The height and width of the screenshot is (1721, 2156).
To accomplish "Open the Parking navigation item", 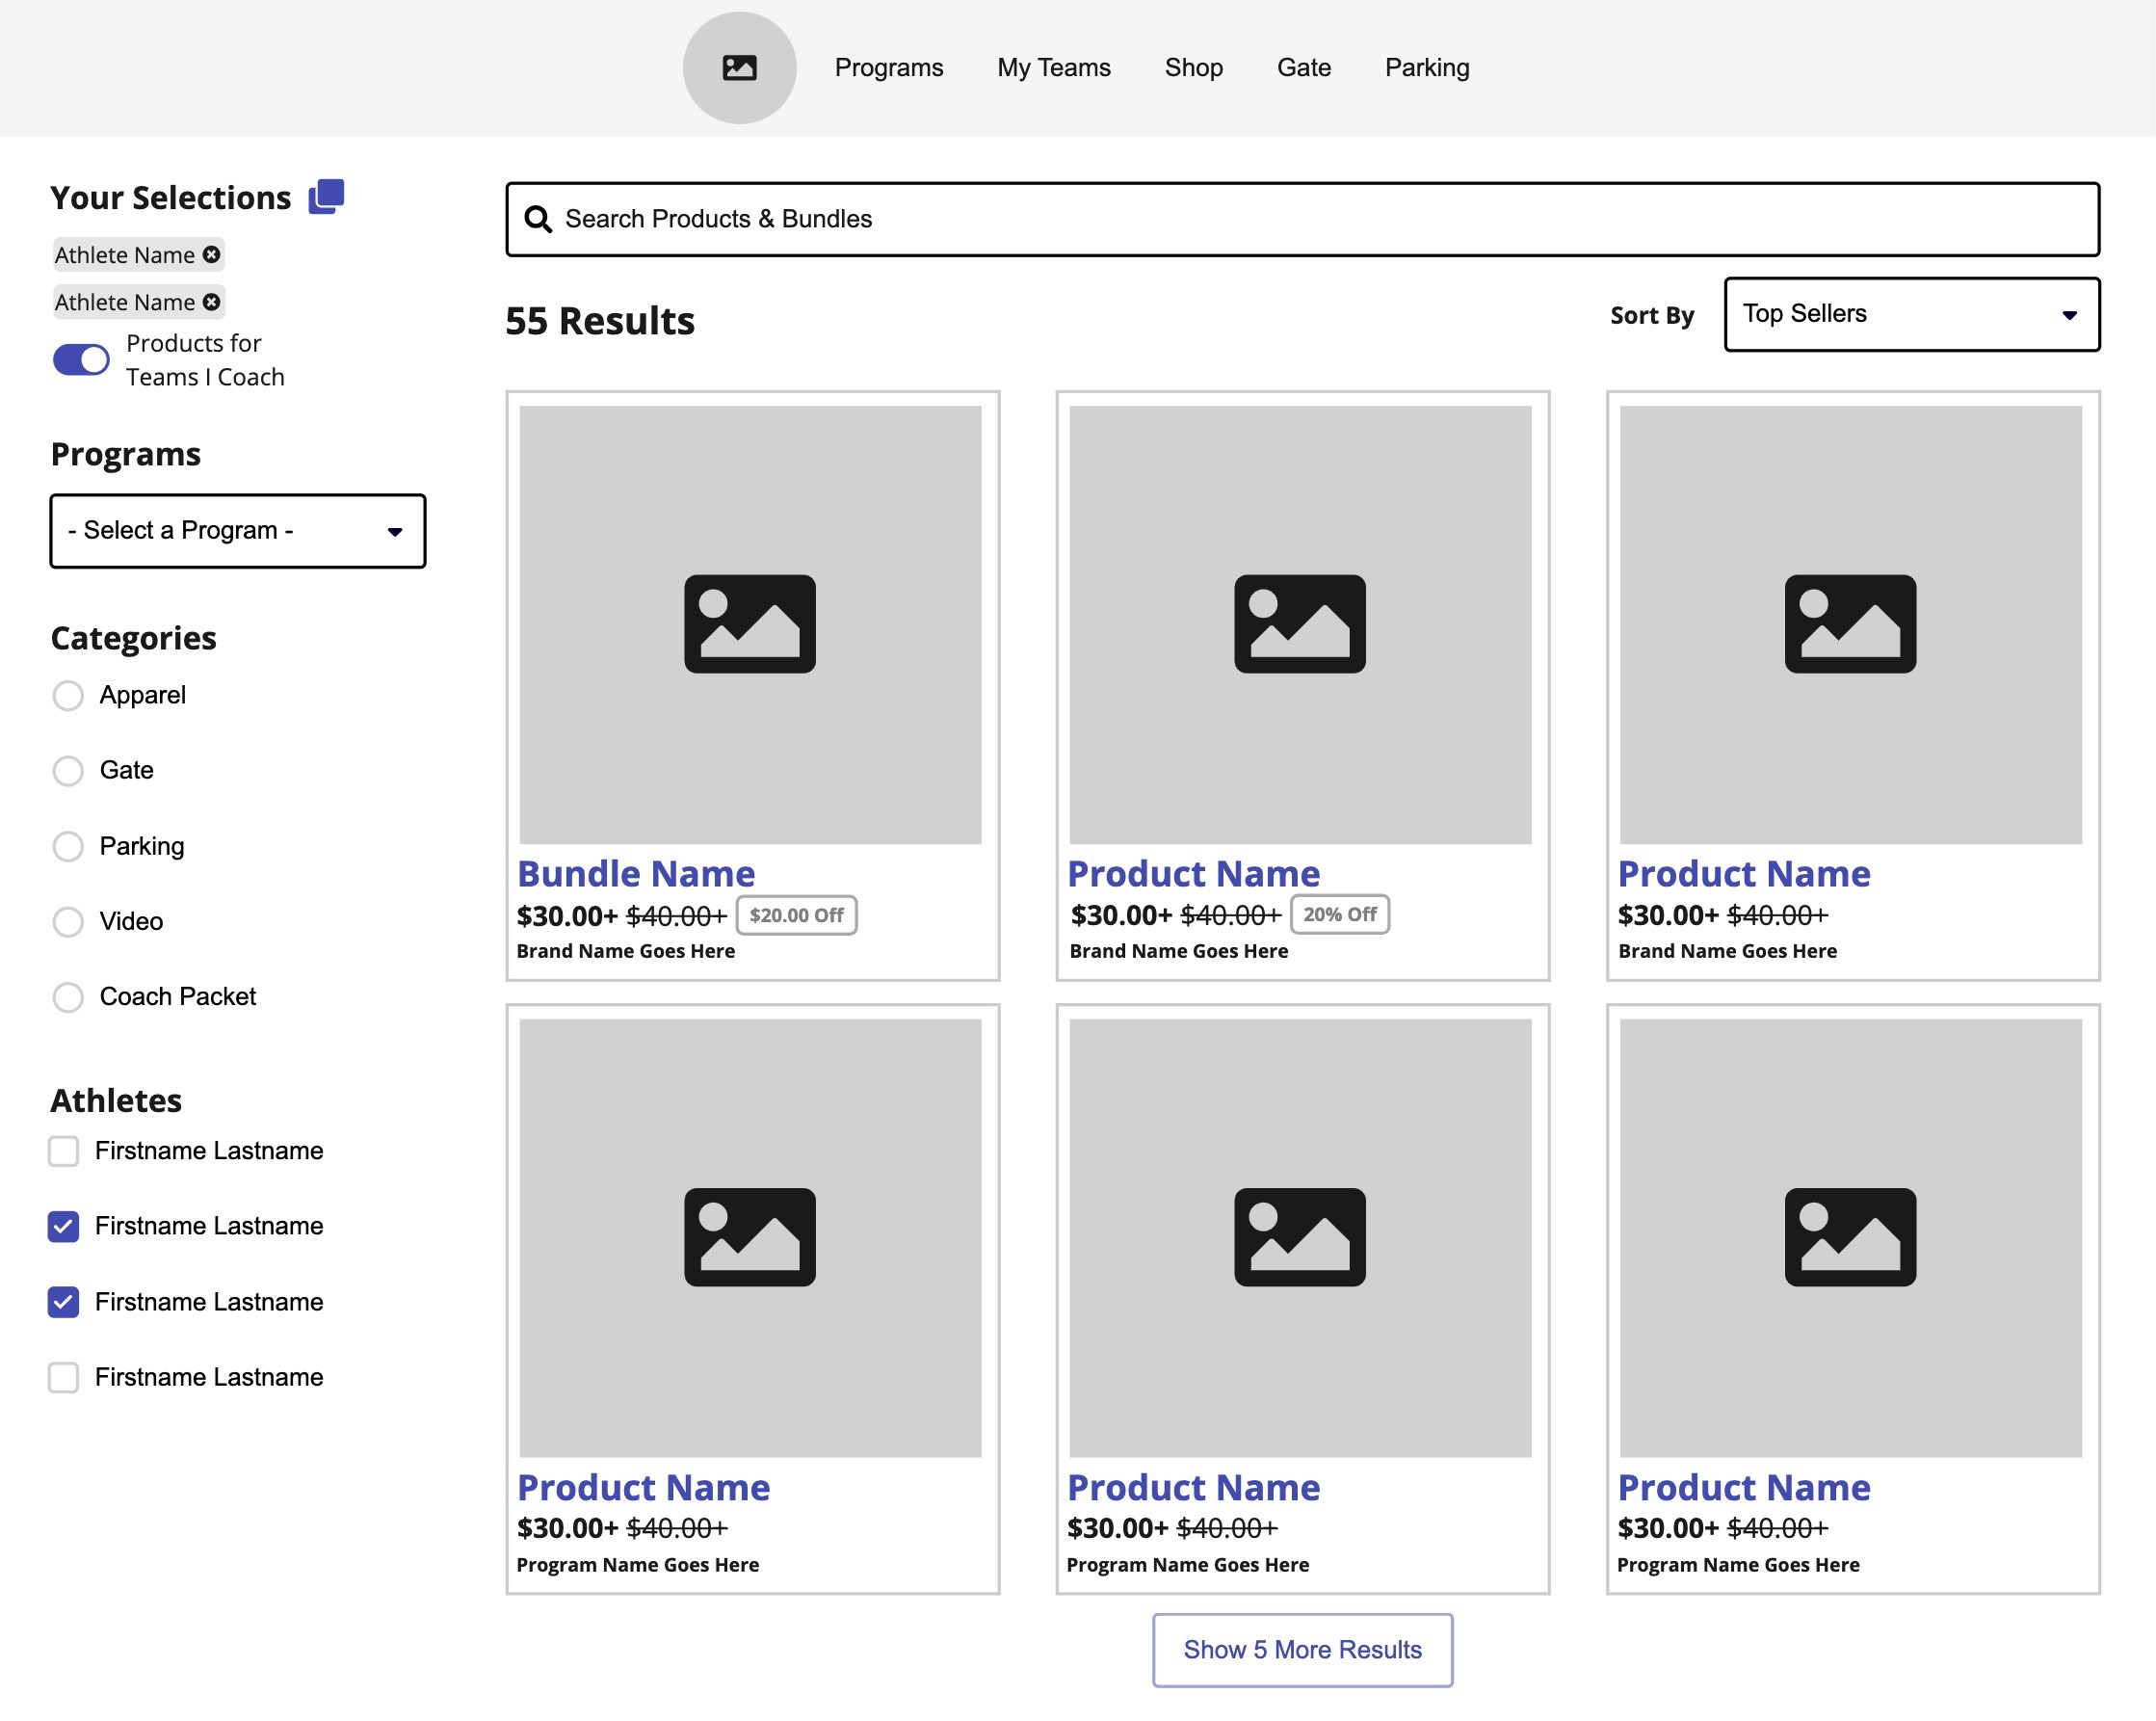I will click(1426, 68).
